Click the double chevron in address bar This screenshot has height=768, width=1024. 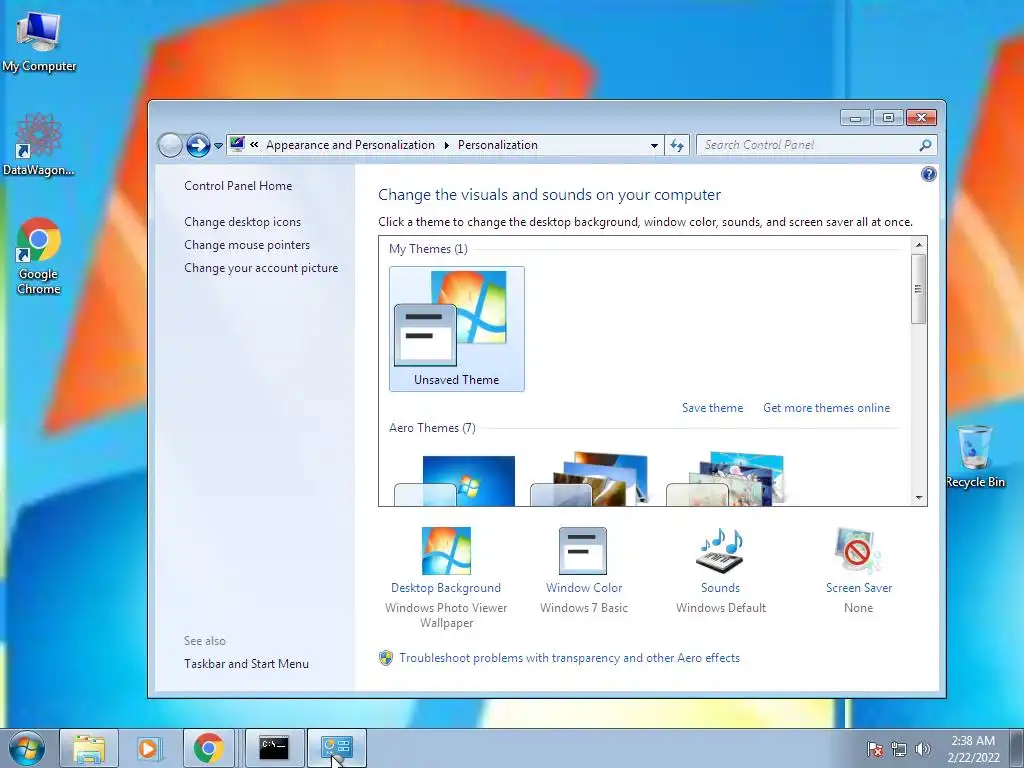point(254,145)
